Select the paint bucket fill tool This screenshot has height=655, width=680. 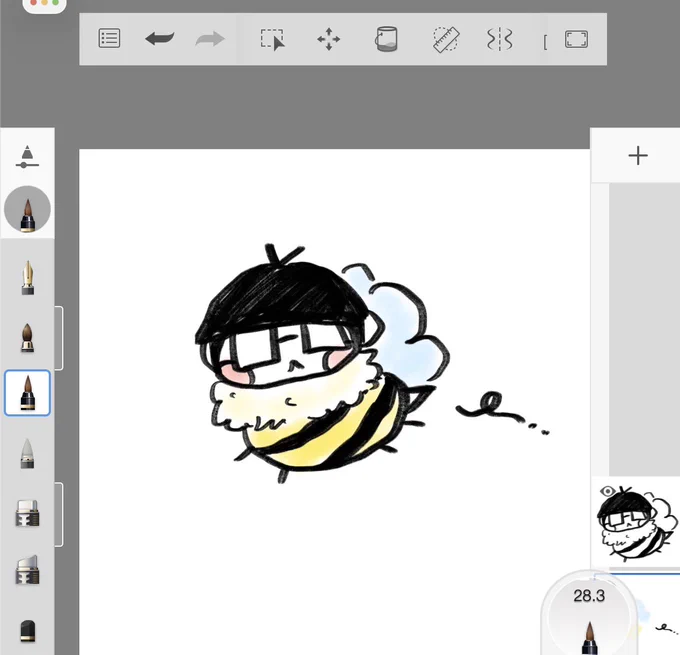[x=386, y=39]
